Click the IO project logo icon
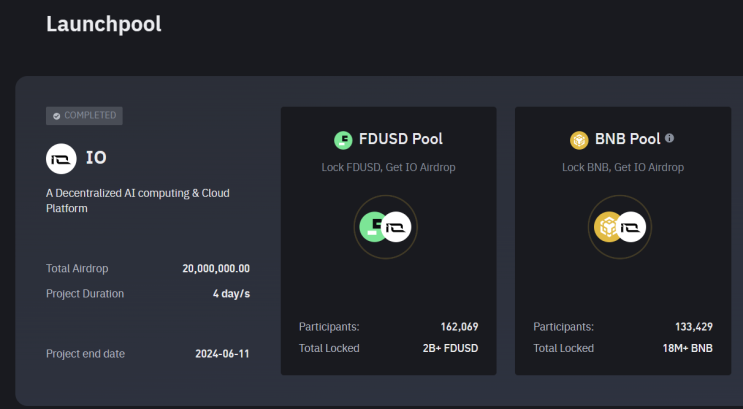This screenshot has width=743, height=409. click(x=61, y=159)
